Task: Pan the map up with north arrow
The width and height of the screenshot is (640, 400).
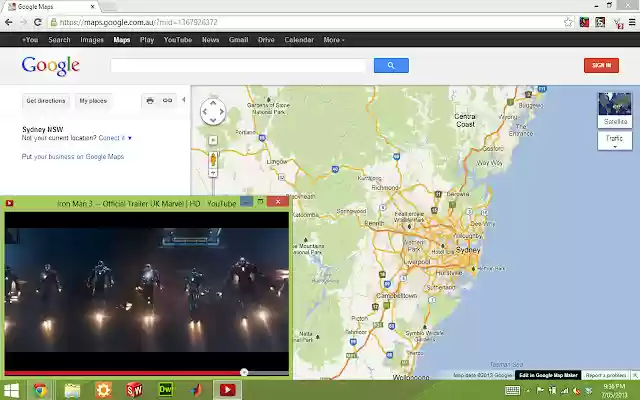Action: pyautogui.click(x=213, y=103)
